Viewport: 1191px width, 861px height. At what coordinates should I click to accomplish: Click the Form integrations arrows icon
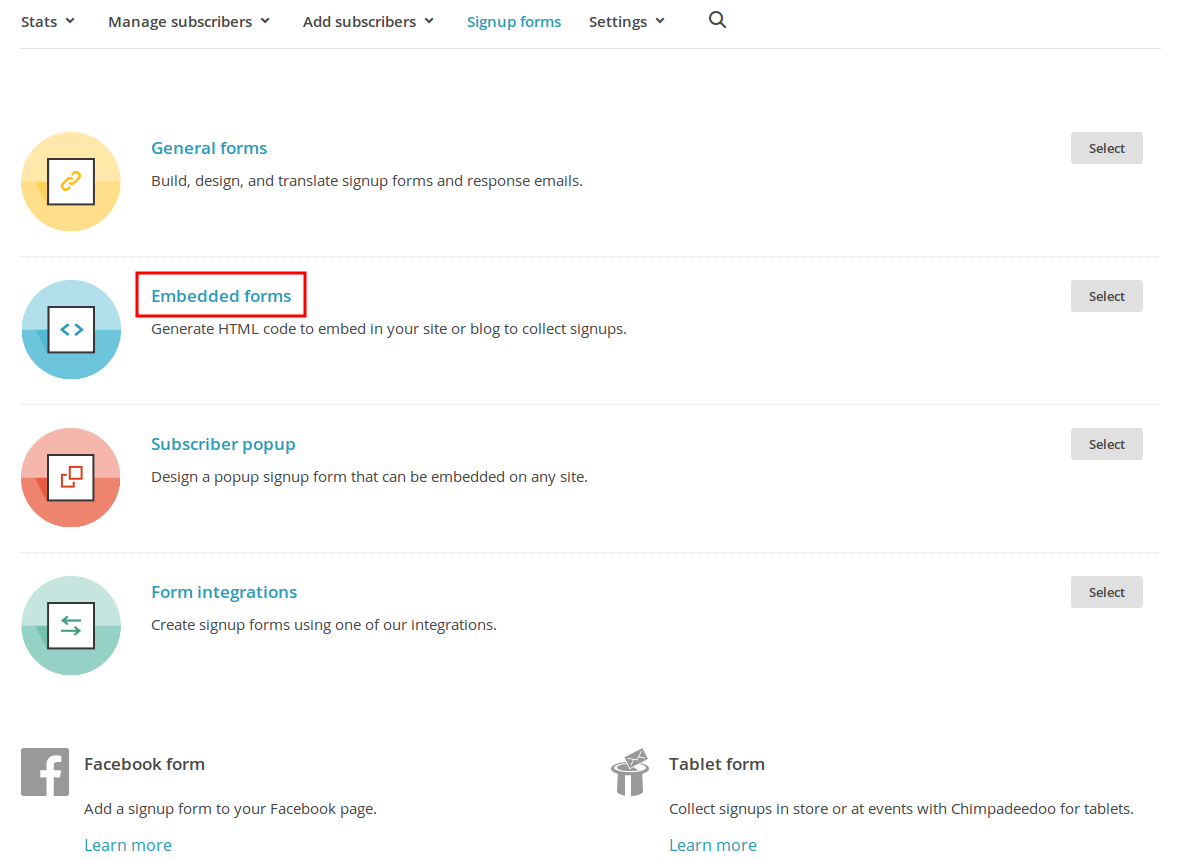pos(71,626)
